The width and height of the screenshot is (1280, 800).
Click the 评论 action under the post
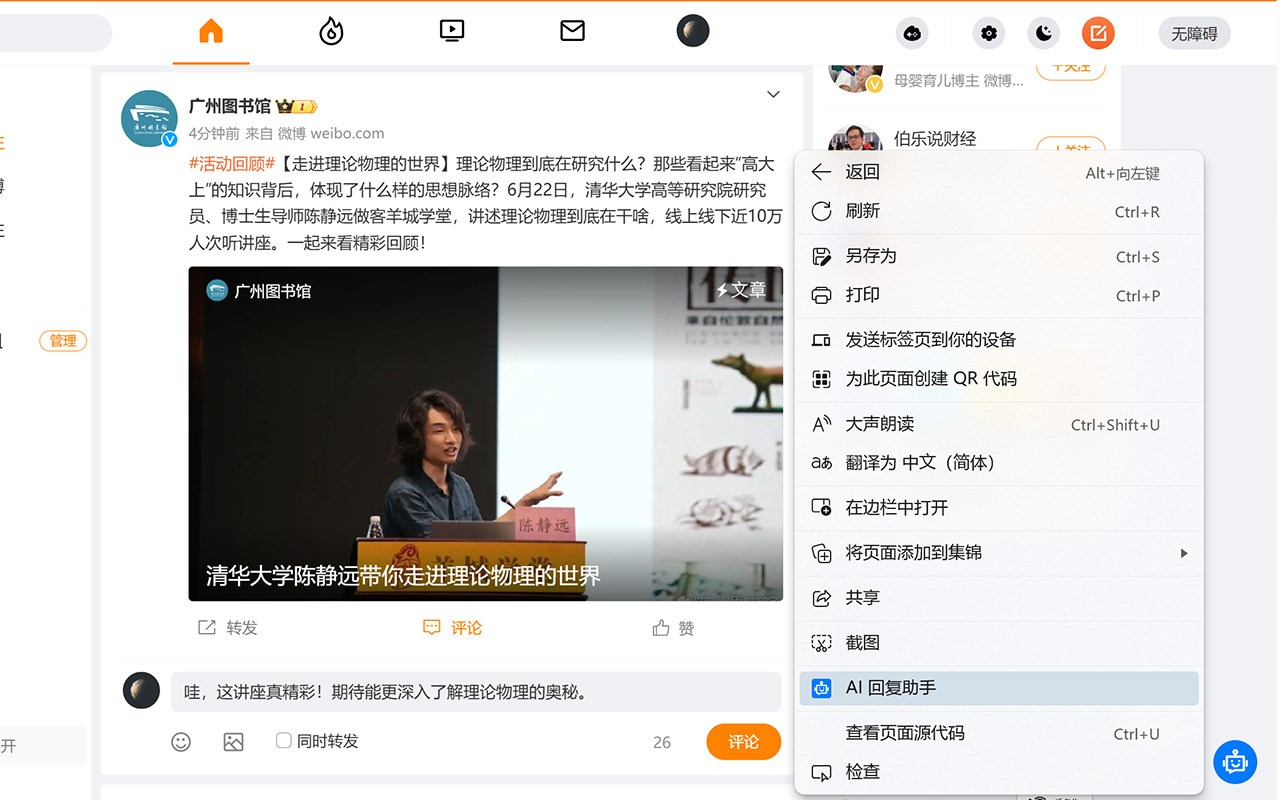453,628
